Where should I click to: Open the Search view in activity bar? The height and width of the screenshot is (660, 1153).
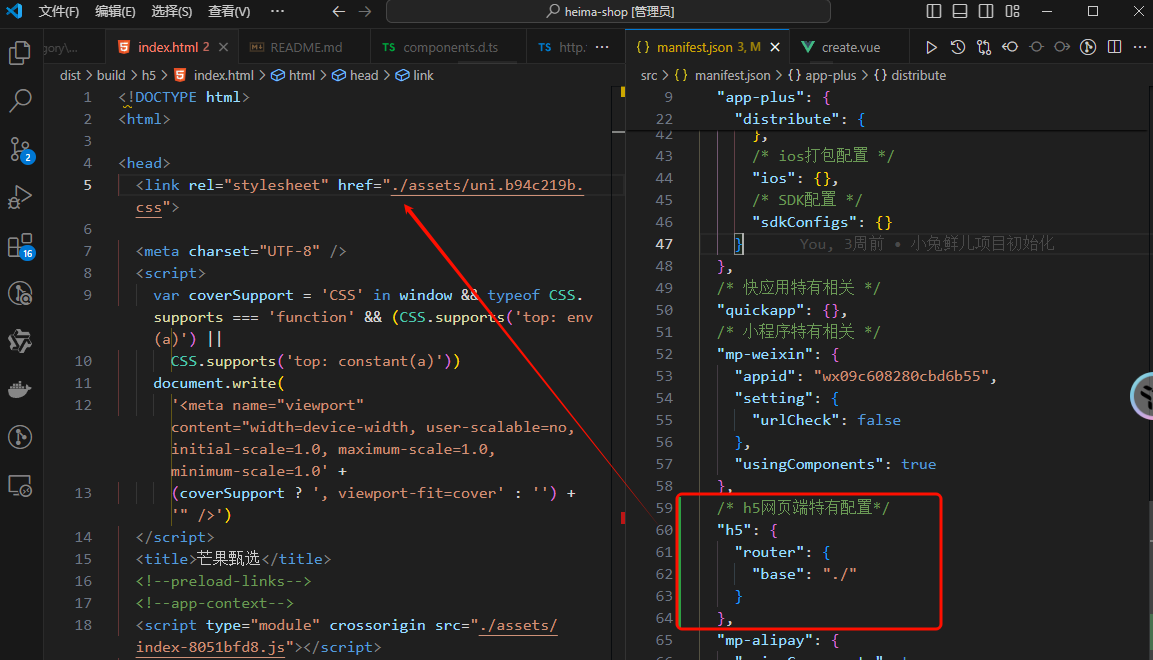(20, 101)
